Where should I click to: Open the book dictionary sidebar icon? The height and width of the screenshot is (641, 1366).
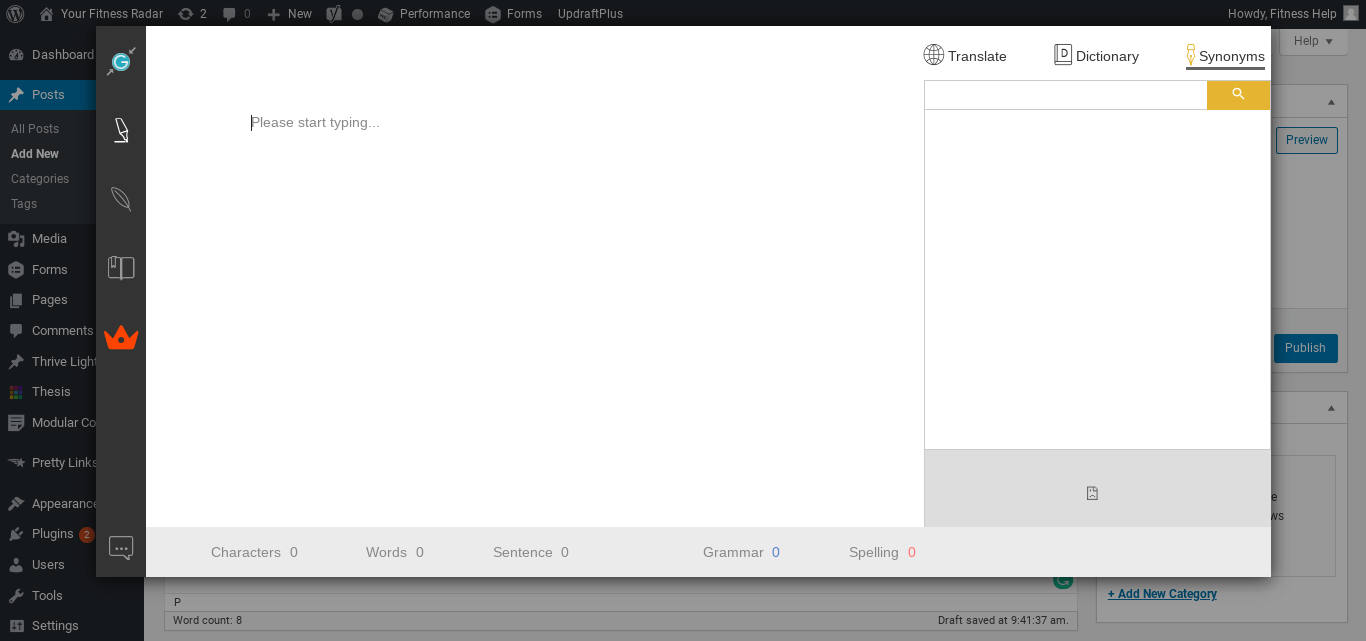[x=121, y=267]
